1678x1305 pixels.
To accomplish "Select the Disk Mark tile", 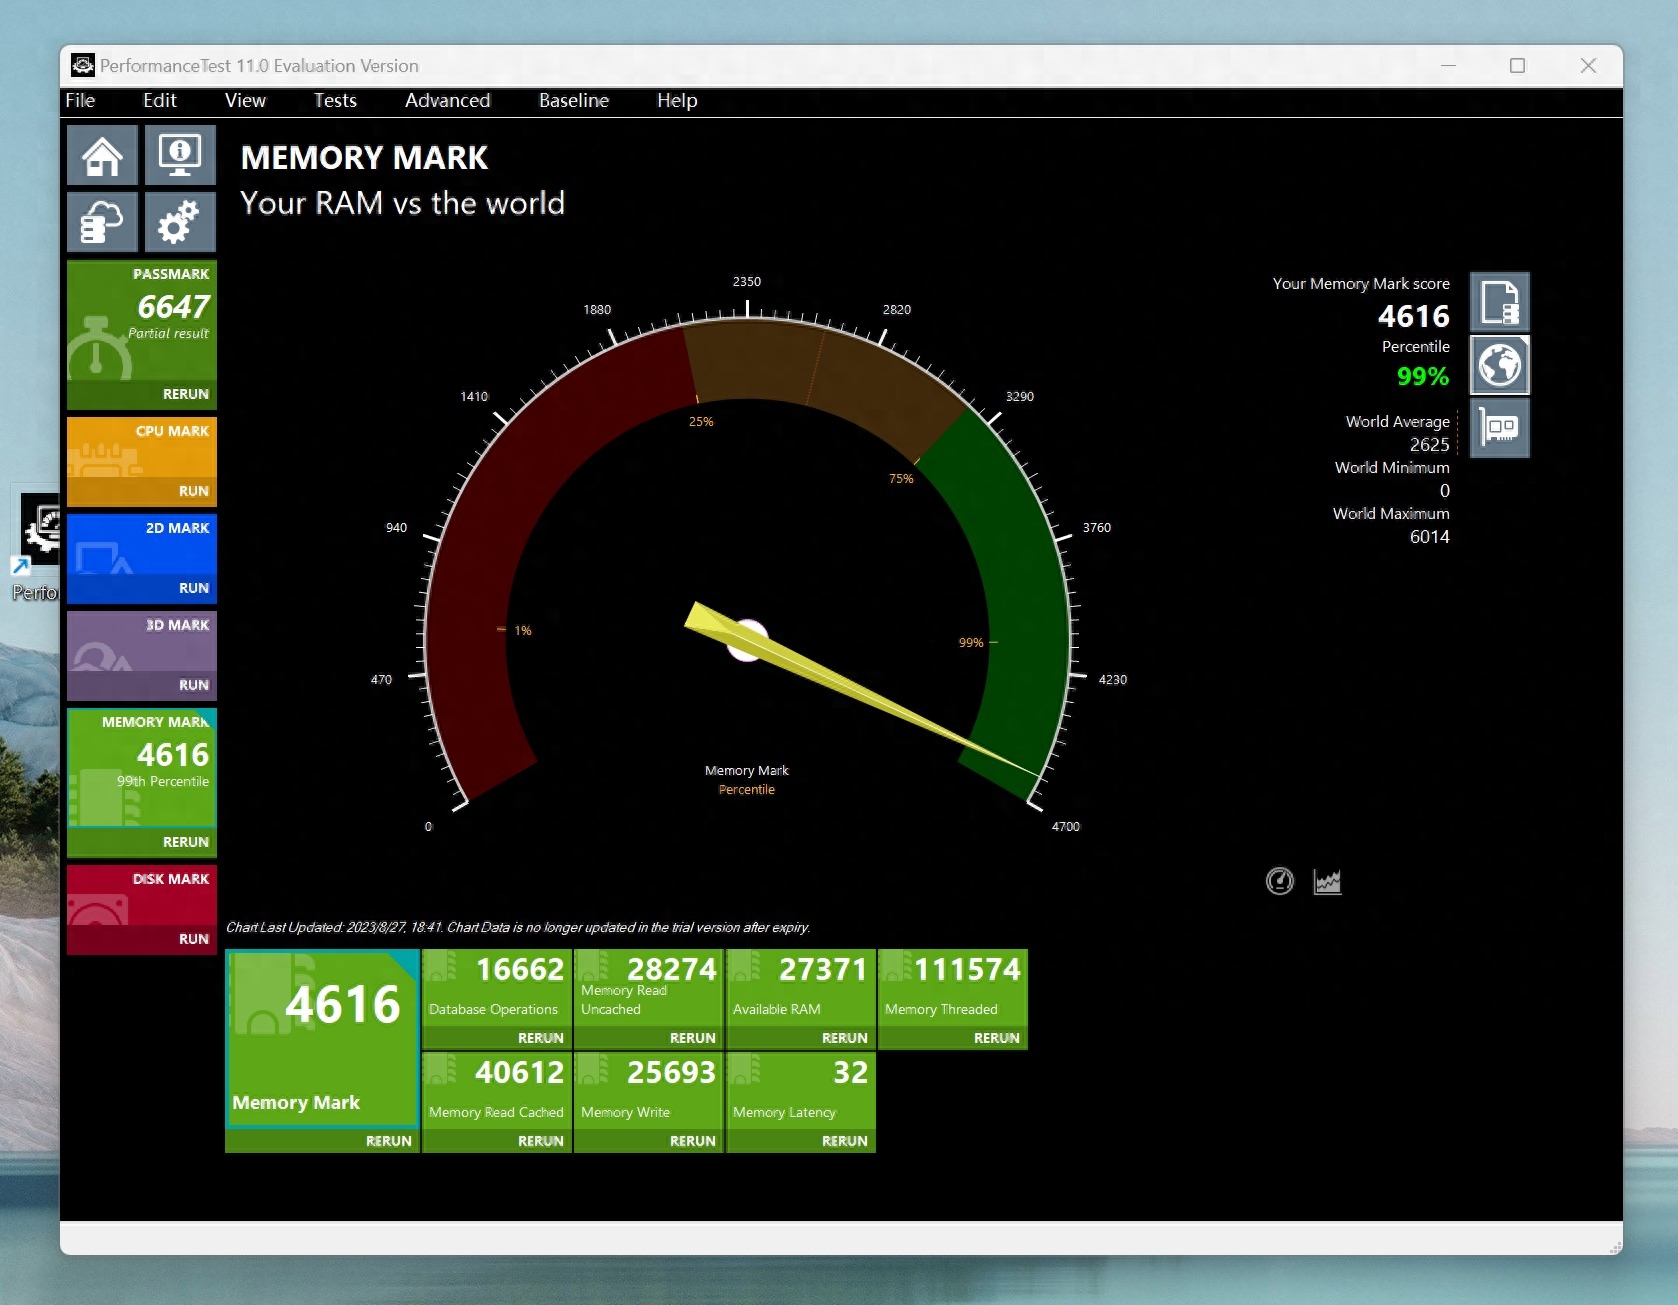I will pos(142,896).
